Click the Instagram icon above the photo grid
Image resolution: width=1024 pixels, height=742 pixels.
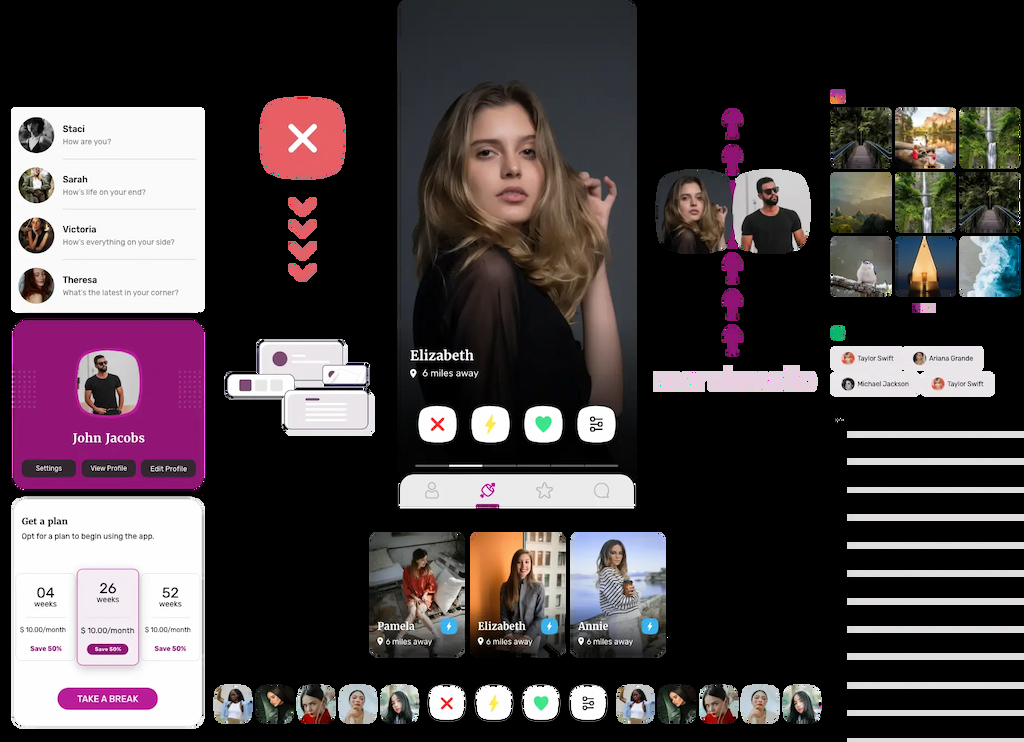tap(838, 97)
